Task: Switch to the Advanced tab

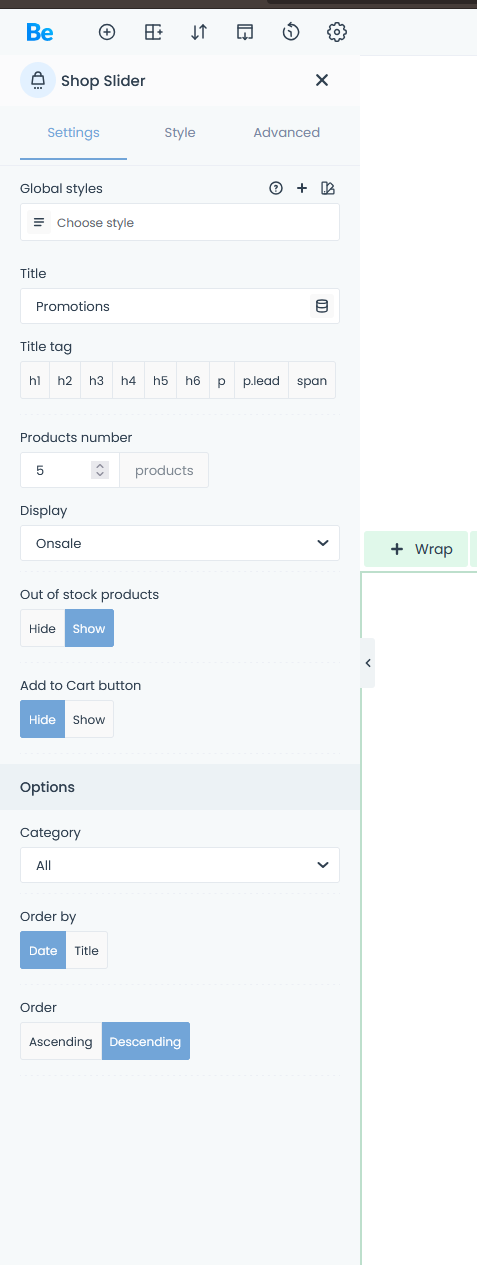Action: [287, 132]
